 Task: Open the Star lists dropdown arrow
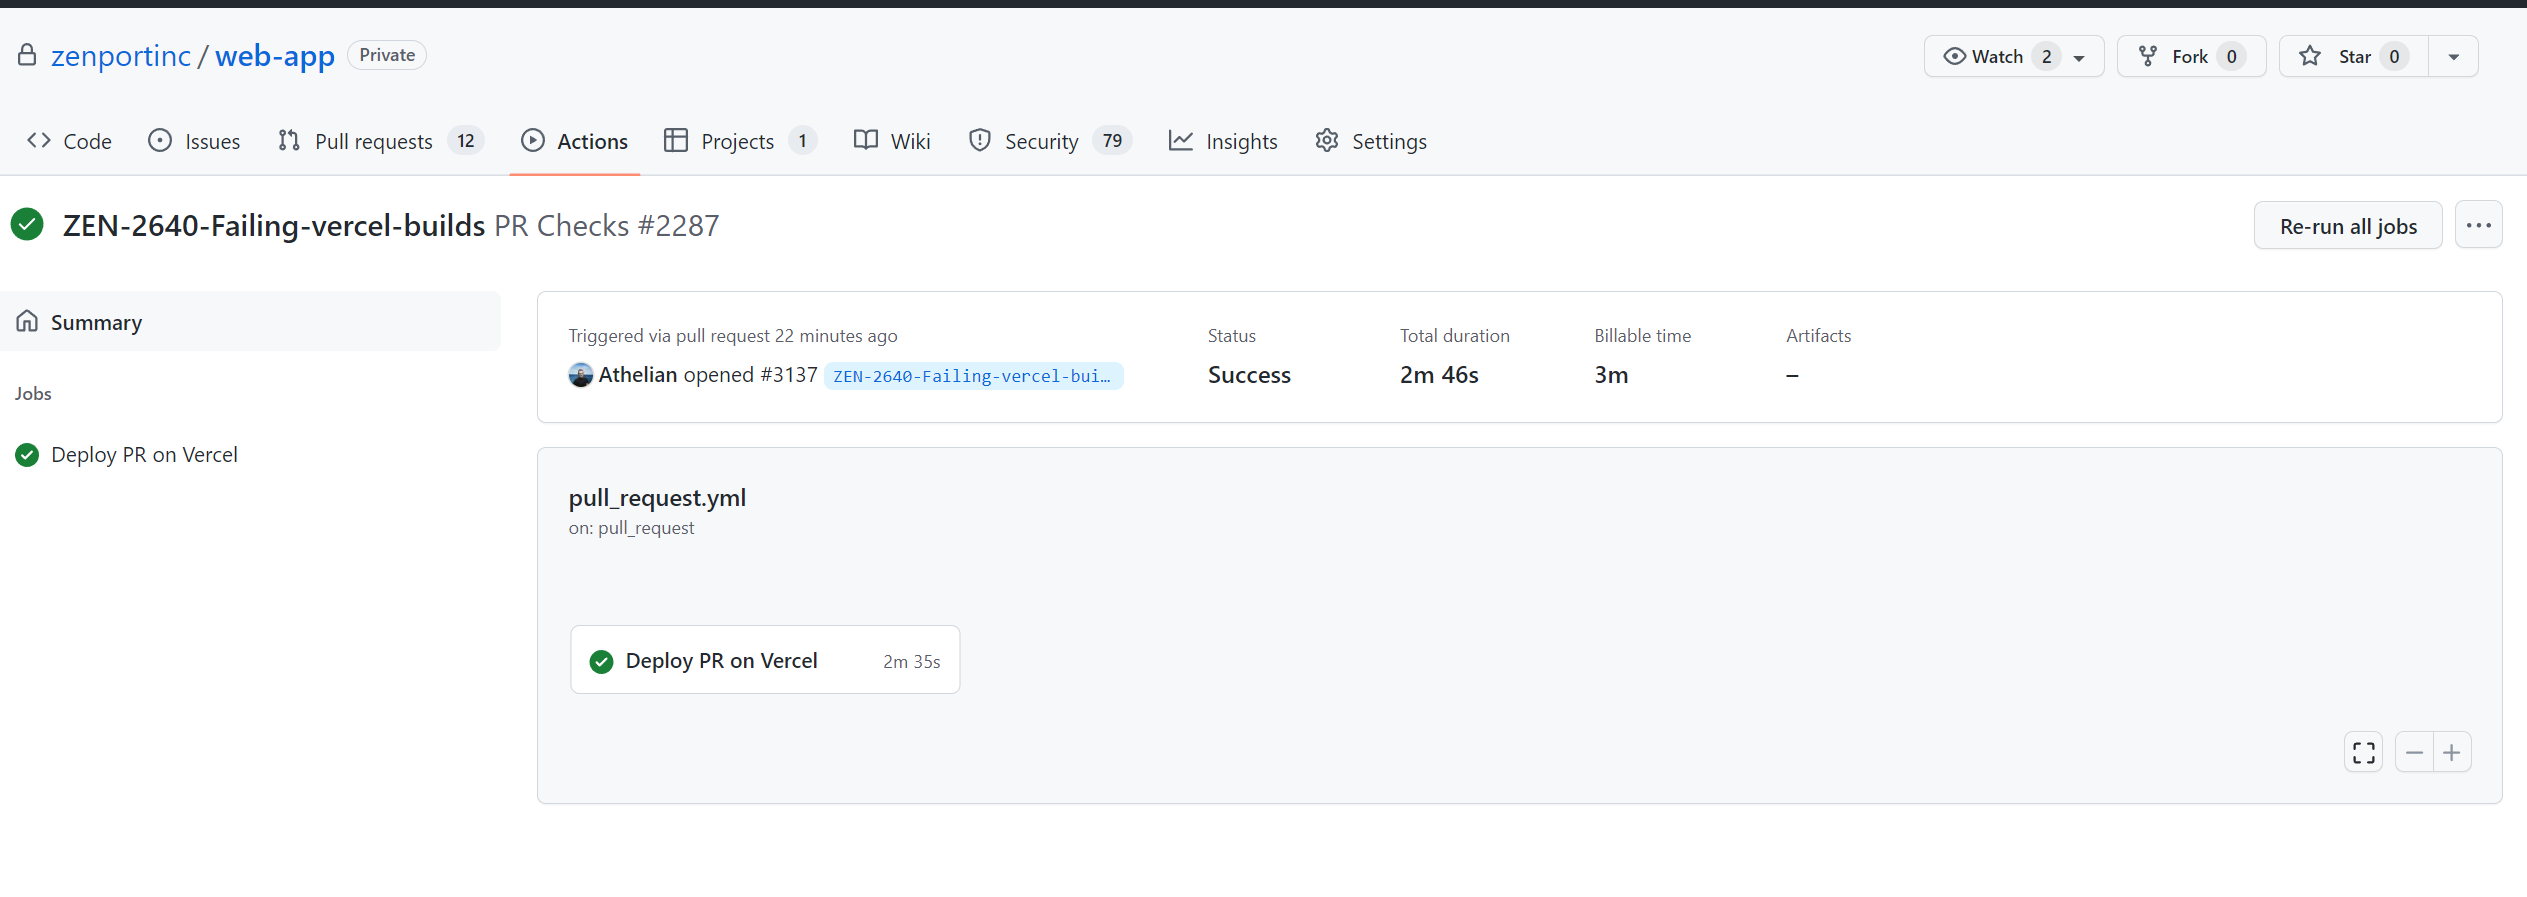tap(2453, 56)
